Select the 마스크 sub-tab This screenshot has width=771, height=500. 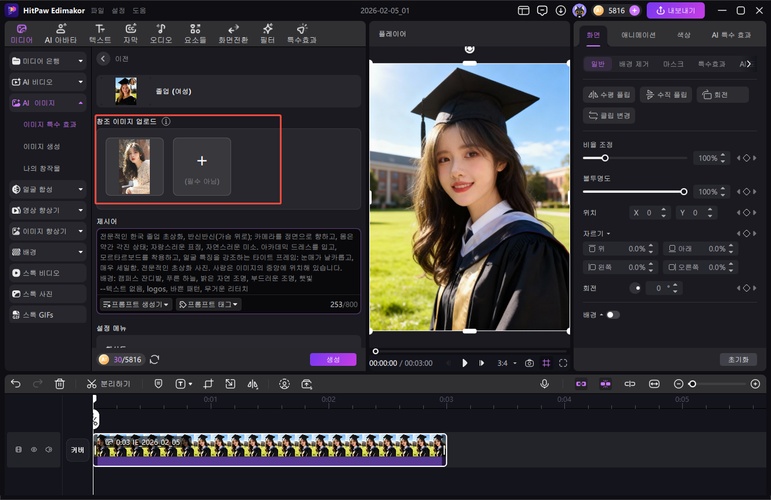coord(673,63)
